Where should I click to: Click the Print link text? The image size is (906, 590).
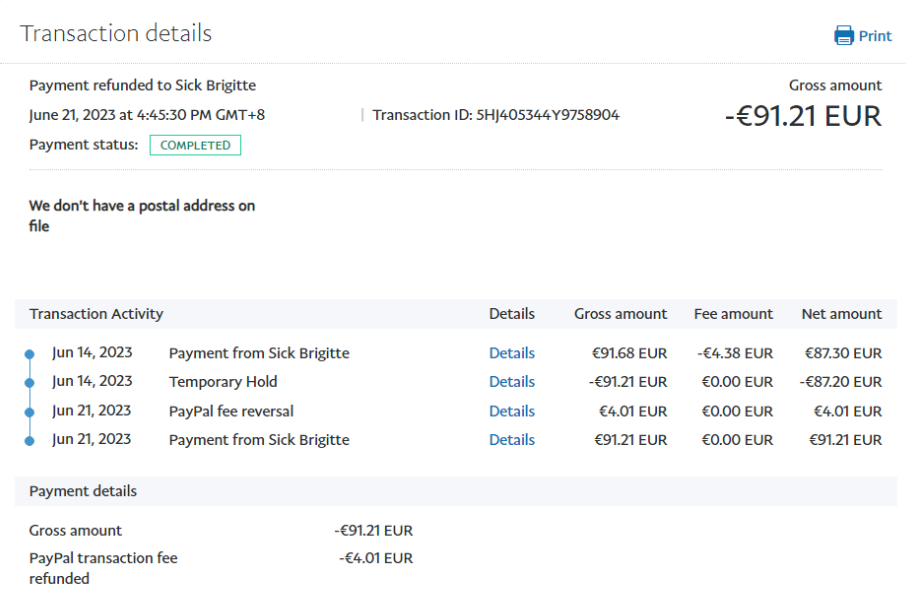click(x=875, y=36)
